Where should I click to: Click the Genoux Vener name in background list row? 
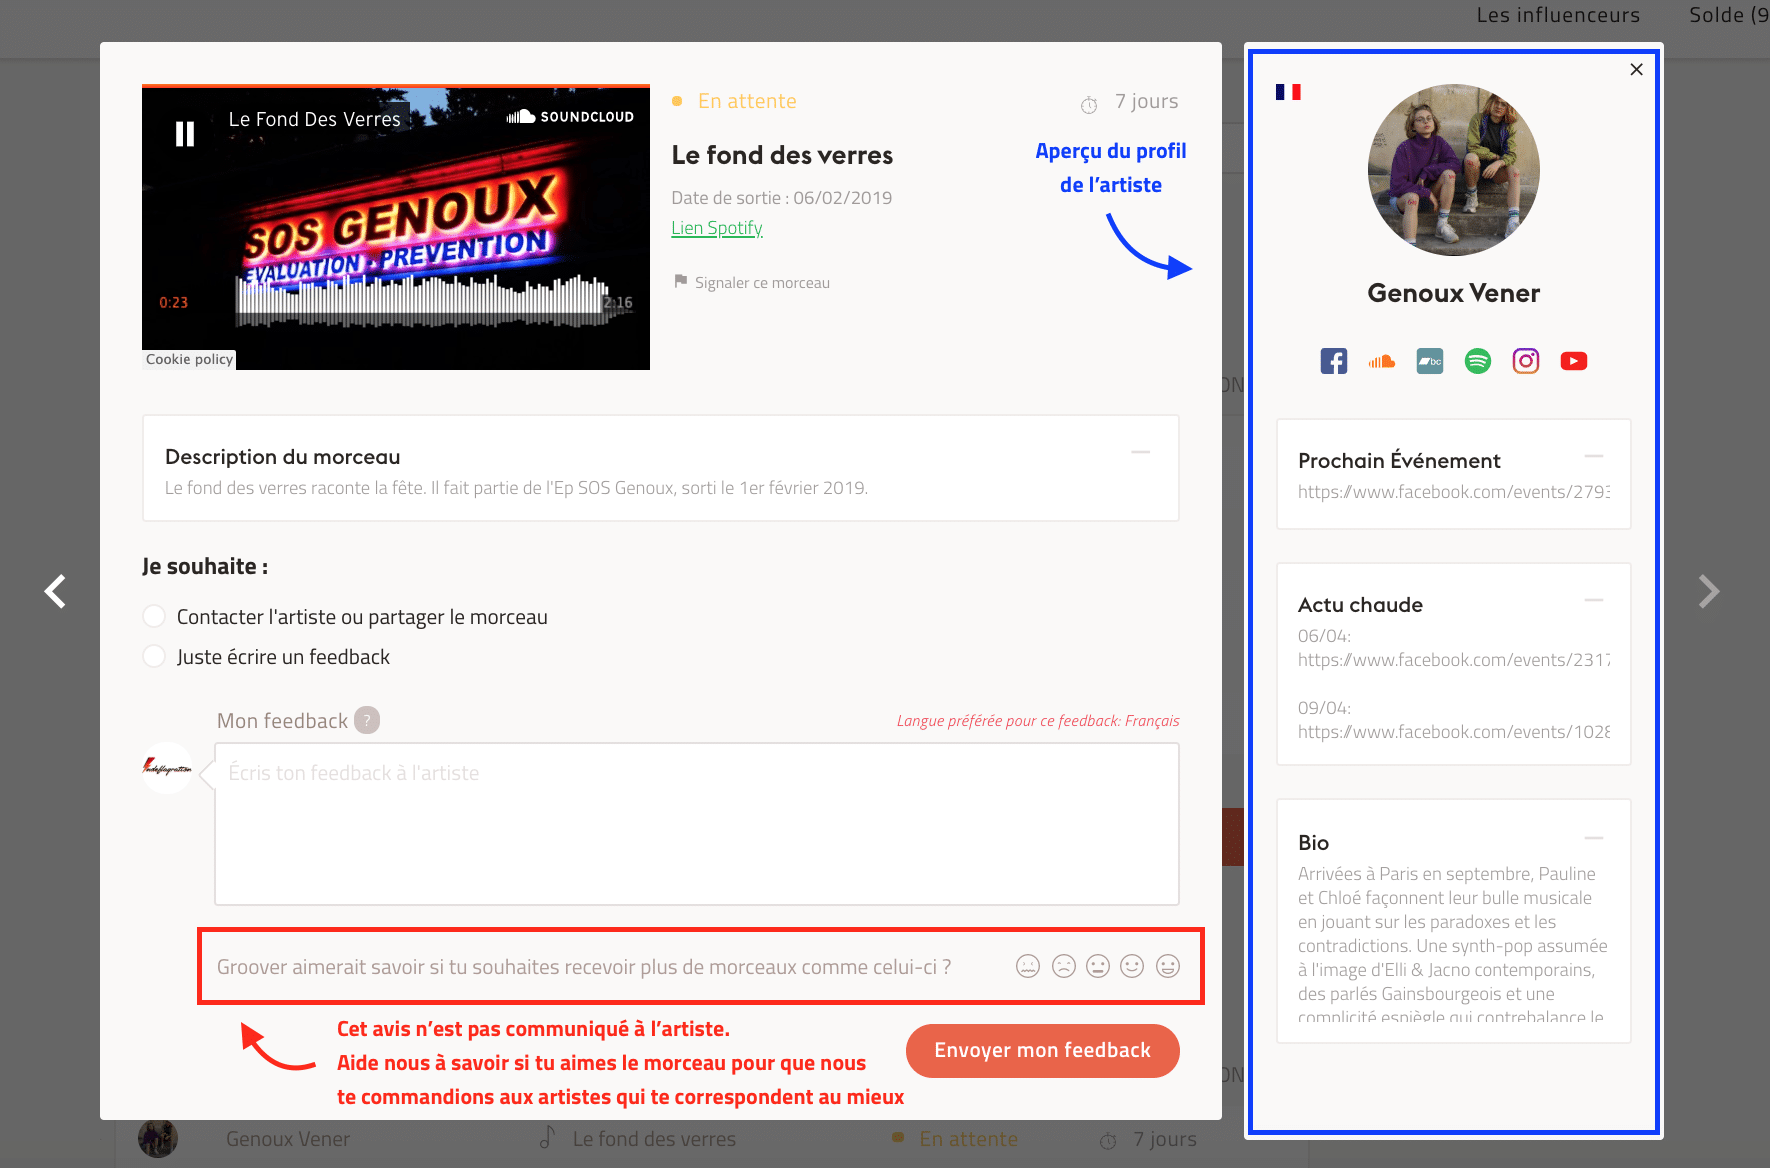tap(288, 1139)
